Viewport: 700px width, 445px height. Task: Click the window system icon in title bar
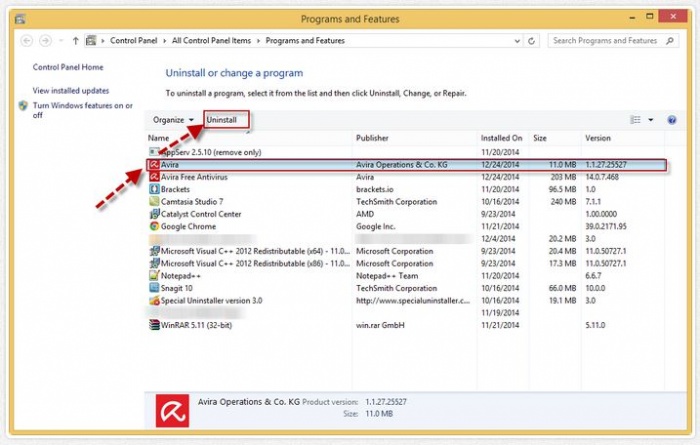pyautogui.click(x=20, y=19)
